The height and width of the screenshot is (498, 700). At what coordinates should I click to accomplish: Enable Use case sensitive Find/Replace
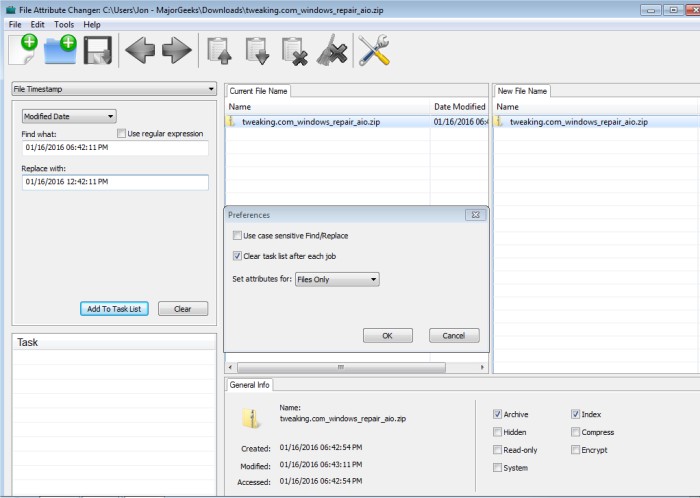coord(237,235)
